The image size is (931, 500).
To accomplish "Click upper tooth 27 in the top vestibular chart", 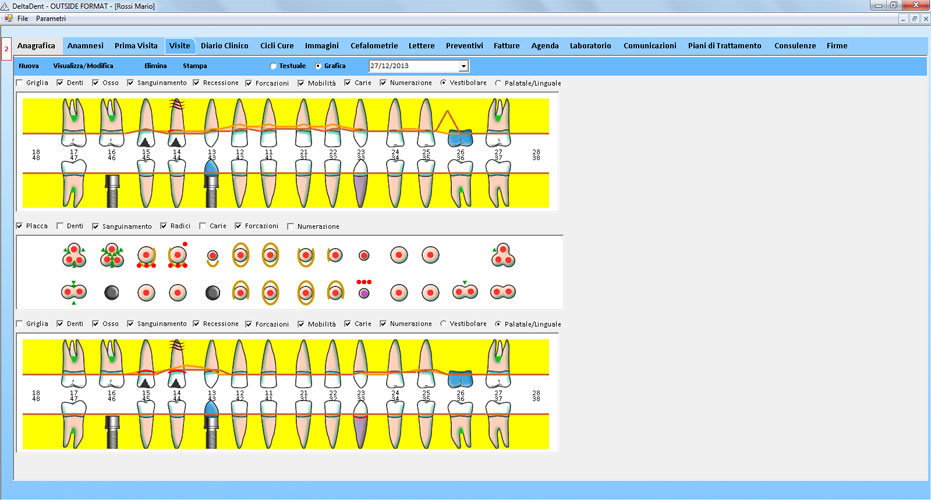I will click(x=498, y=123).
